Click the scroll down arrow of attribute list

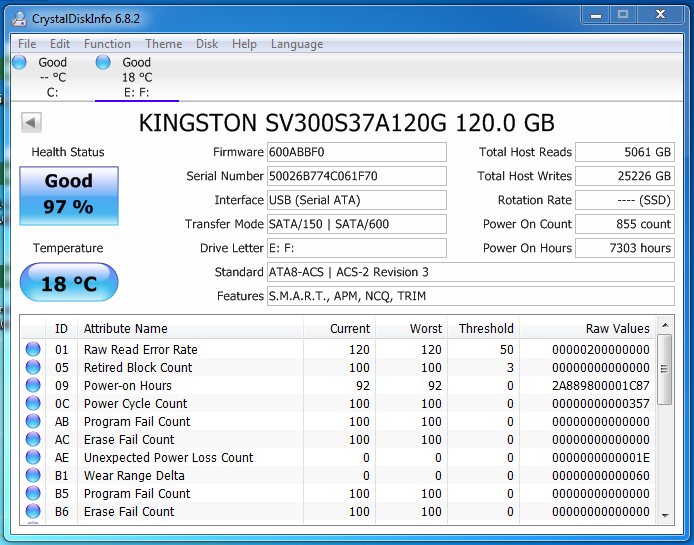tap(664, 515)
